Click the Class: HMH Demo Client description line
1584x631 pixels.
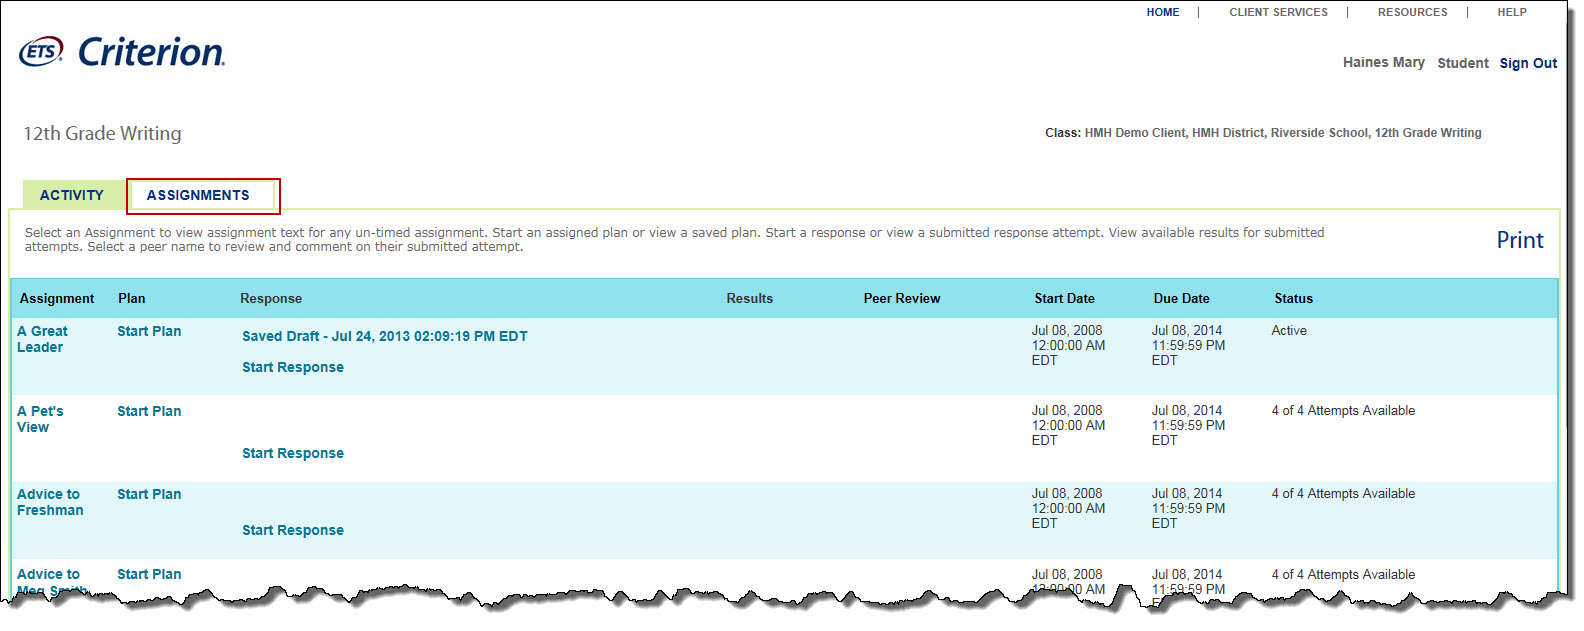tap(1263, 133)
